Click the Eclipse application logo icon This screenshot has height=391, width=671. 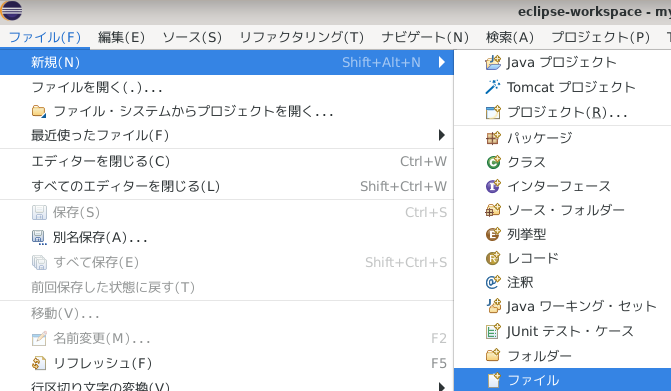tap(11, 11)
